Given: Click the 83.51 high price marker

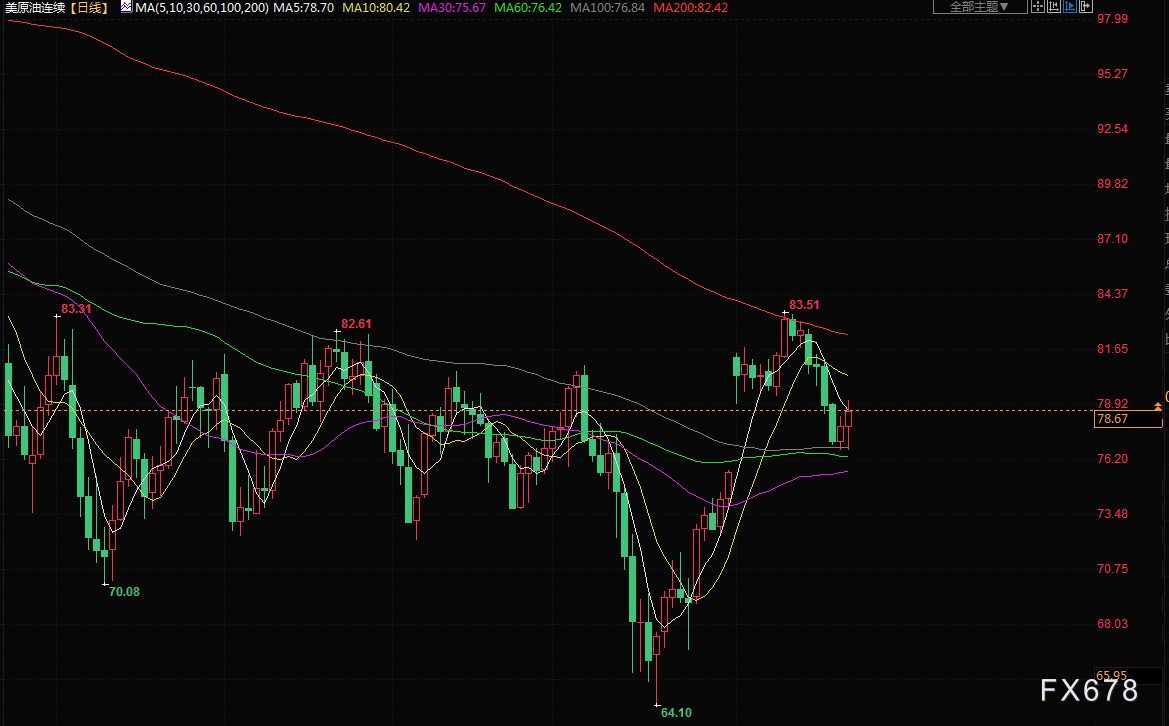Looking at the screenshot, I should coord(804,305).
